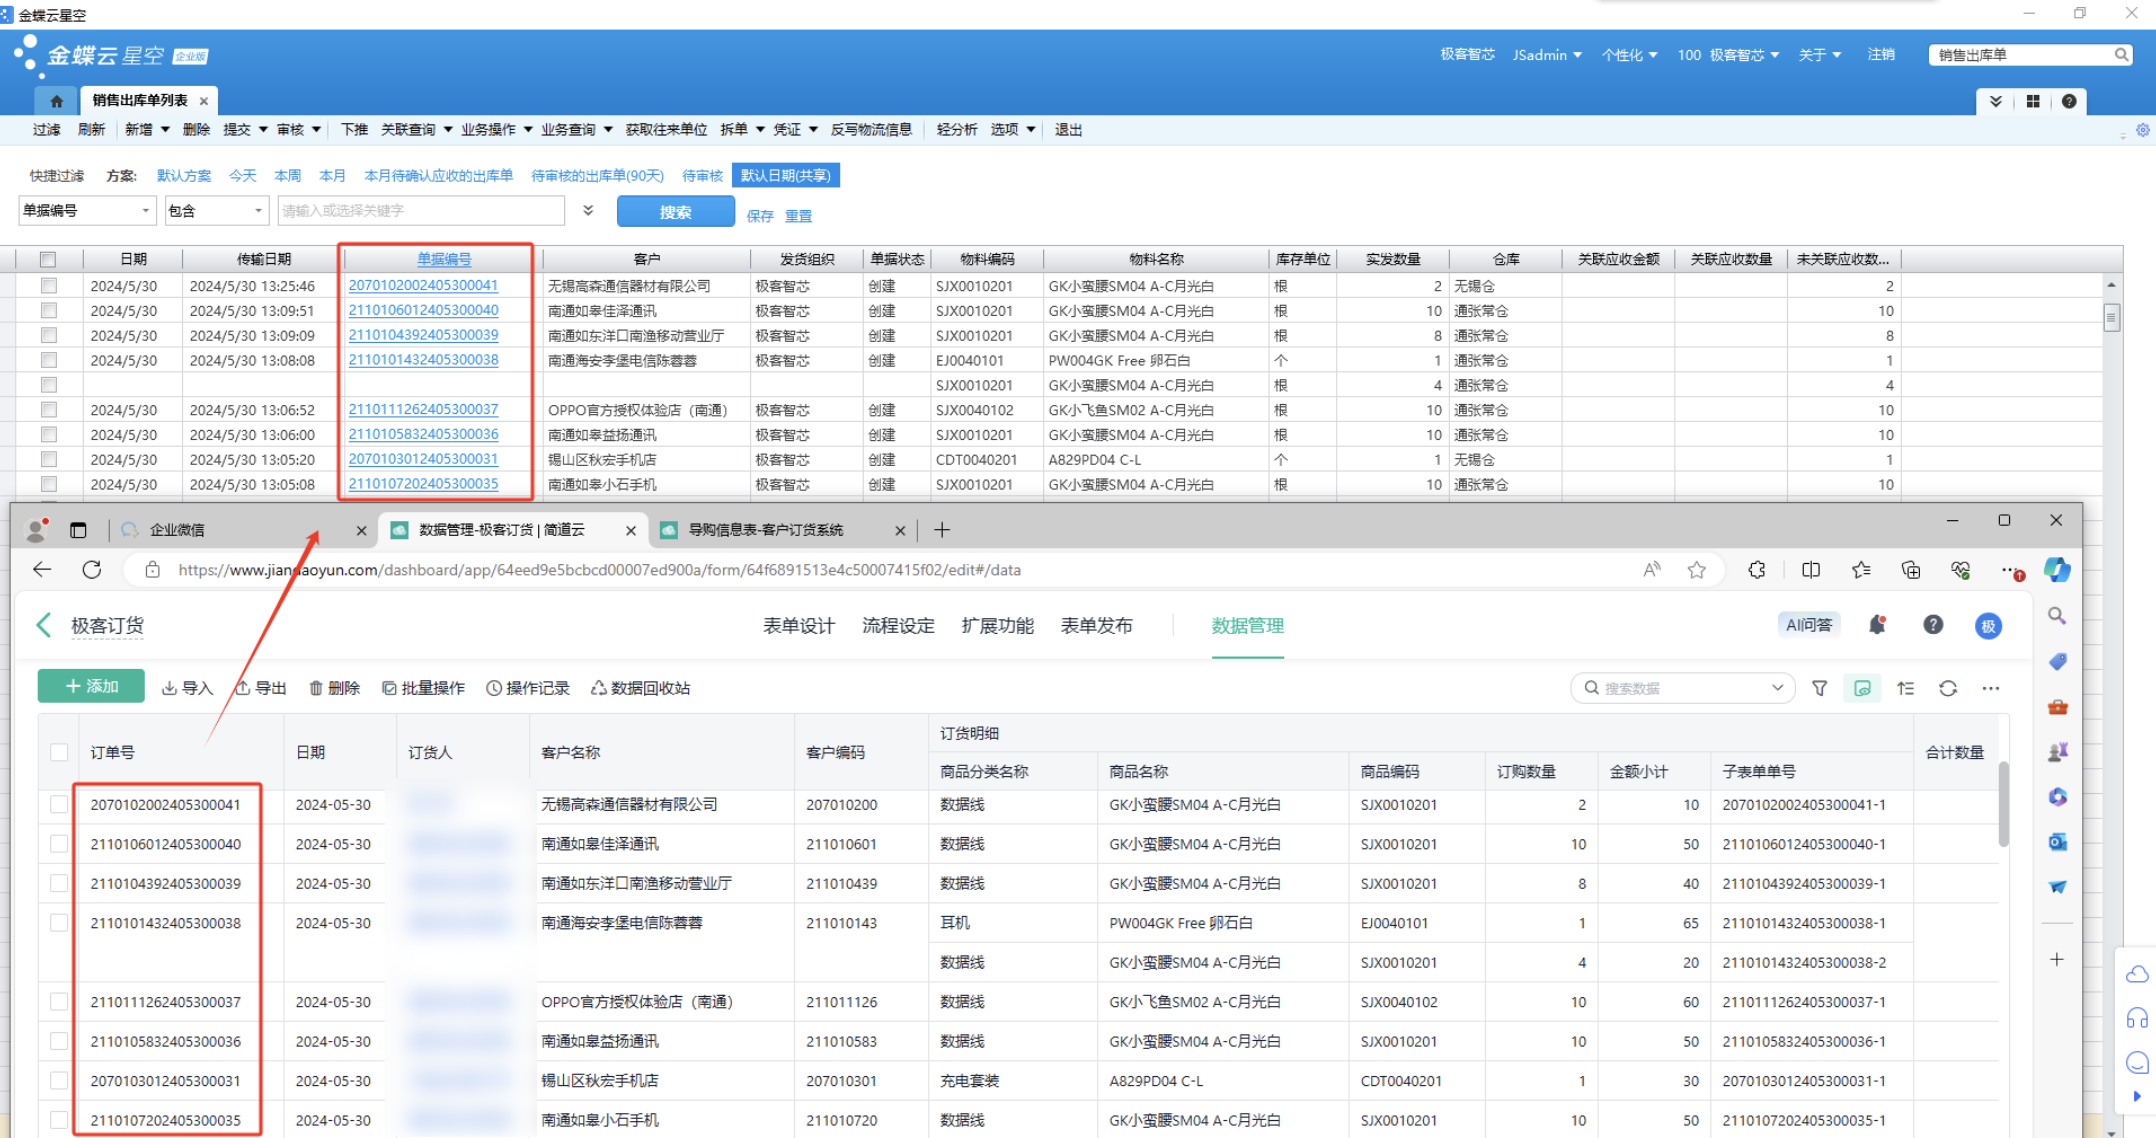Switch to the 表单设计 tab
Image resolution: width=2156 pixels, height=1138 pixels.
tap(798, 625)
